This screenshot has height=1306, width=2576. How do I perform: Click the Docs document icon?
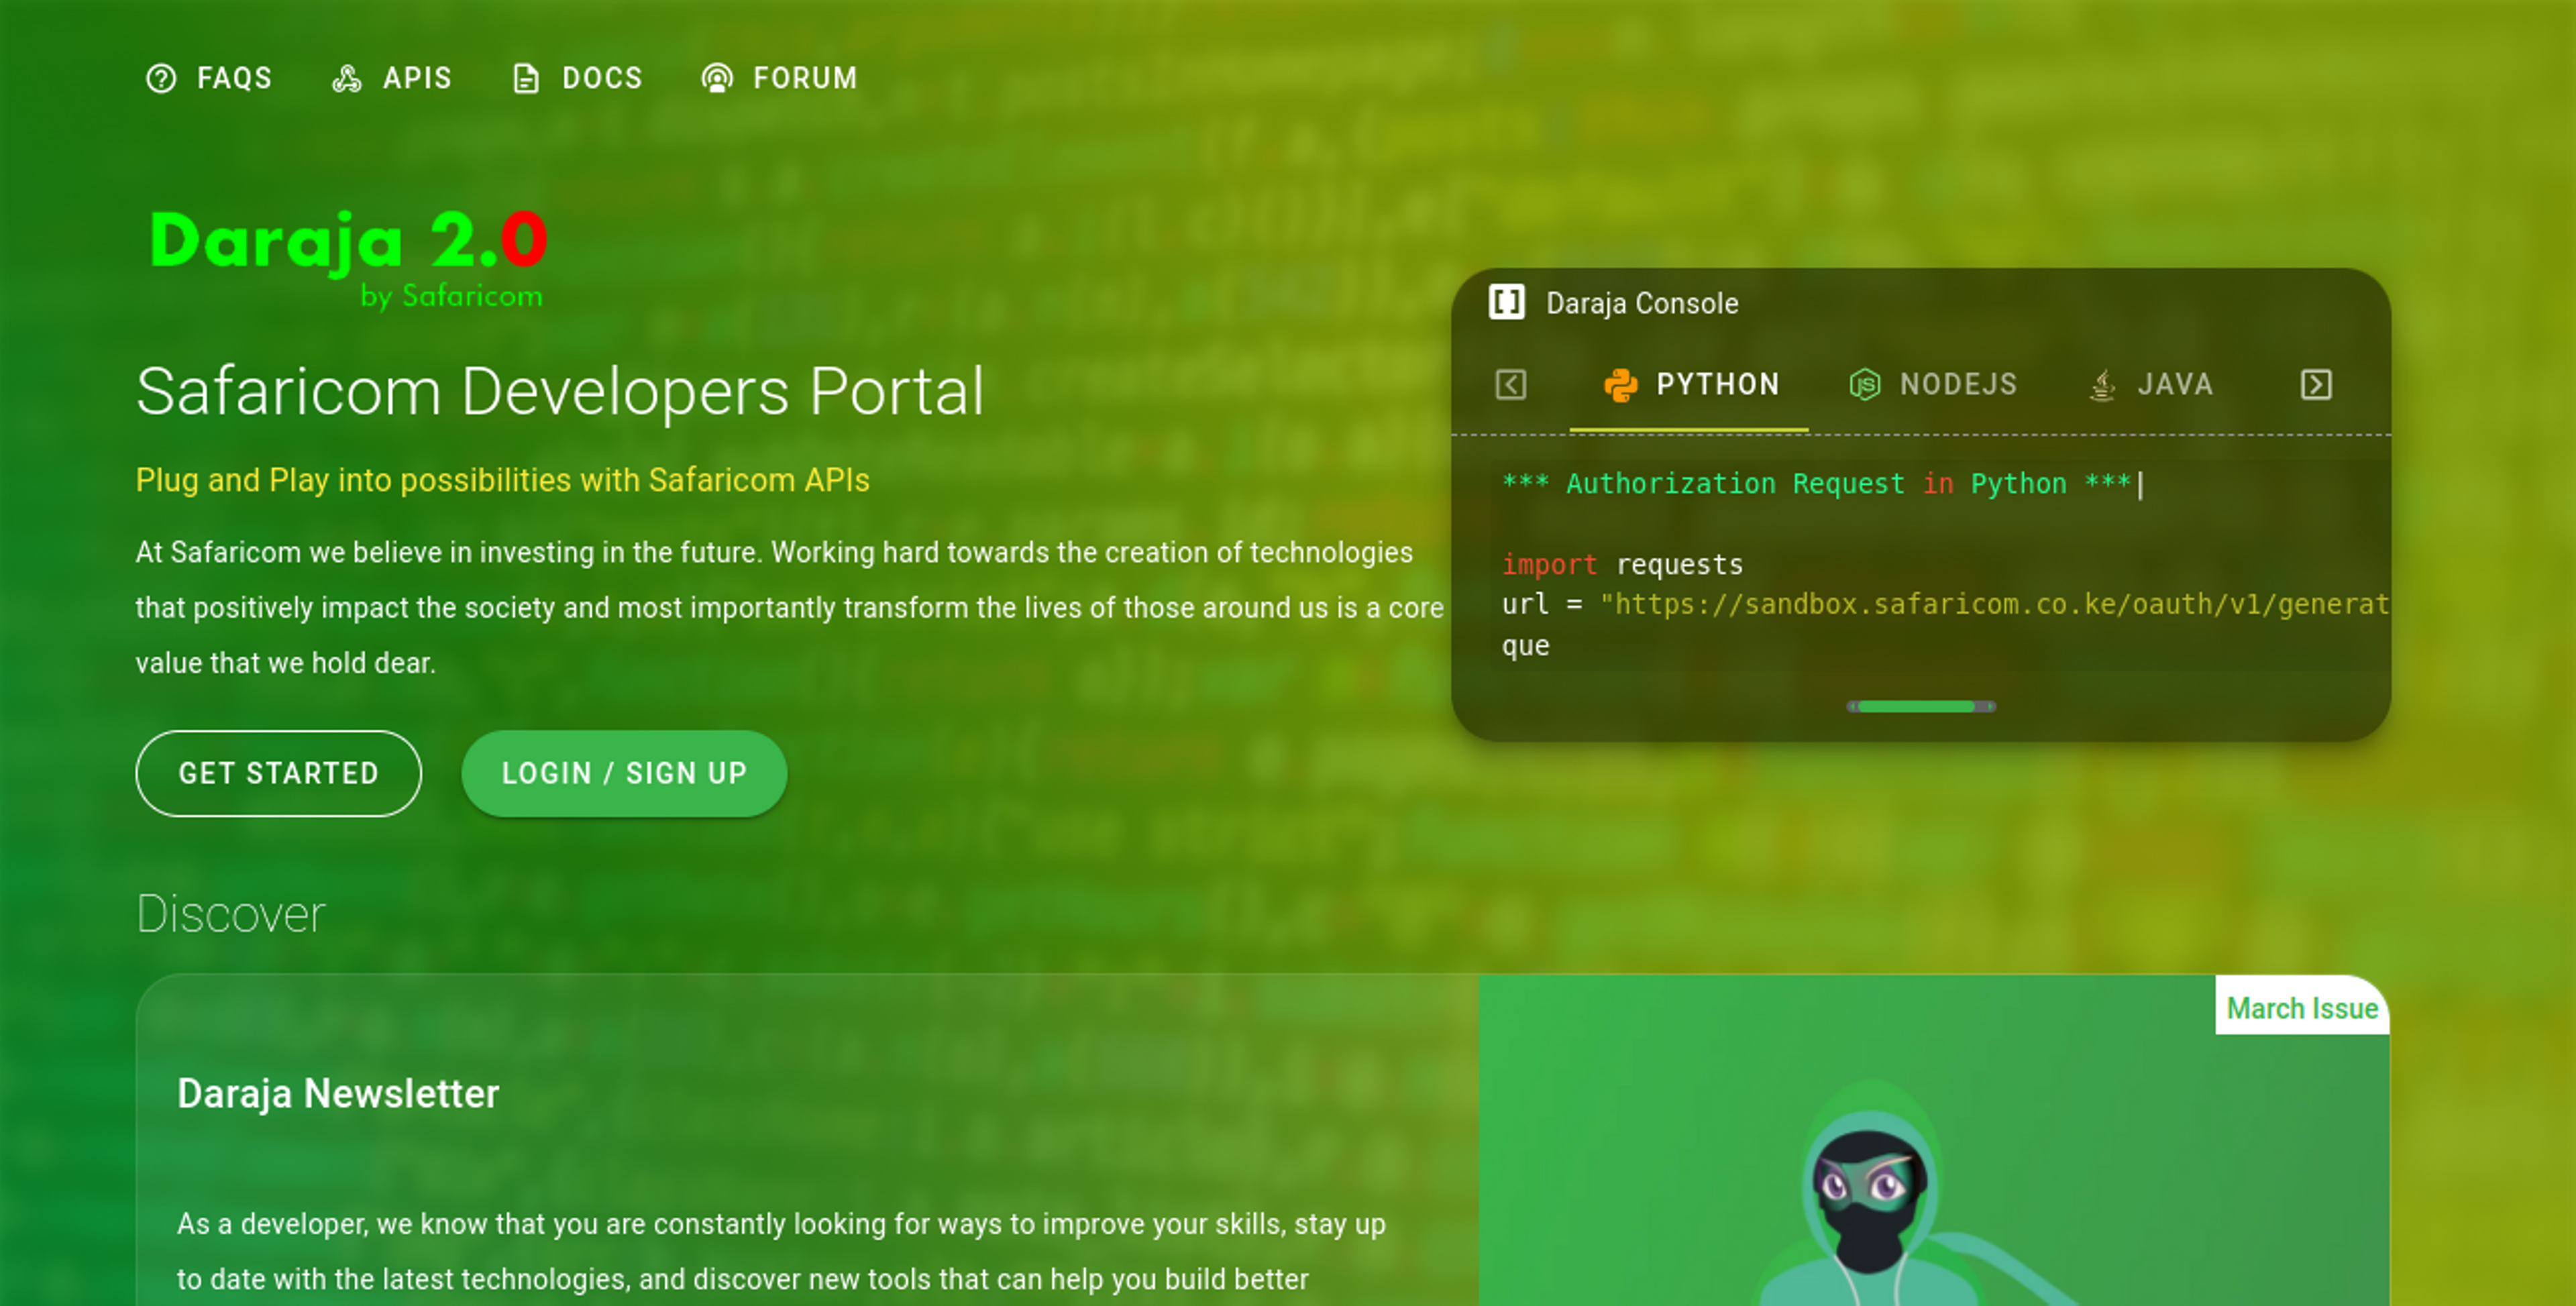point(526,78)
